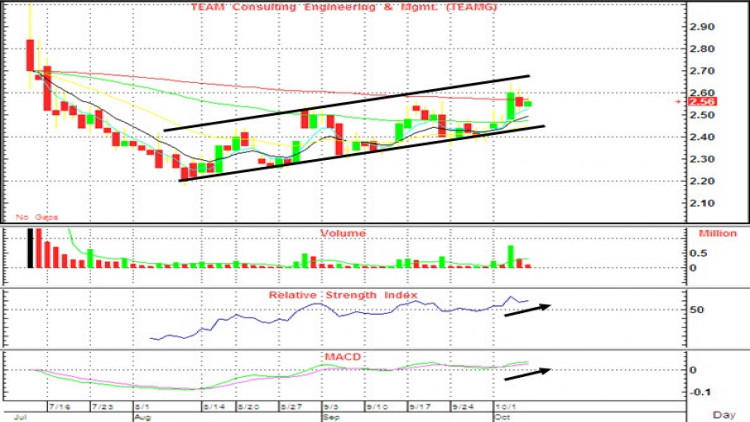750x422 pixels.
Task: Click the No Gaps label
Action: tap(37, 217)
